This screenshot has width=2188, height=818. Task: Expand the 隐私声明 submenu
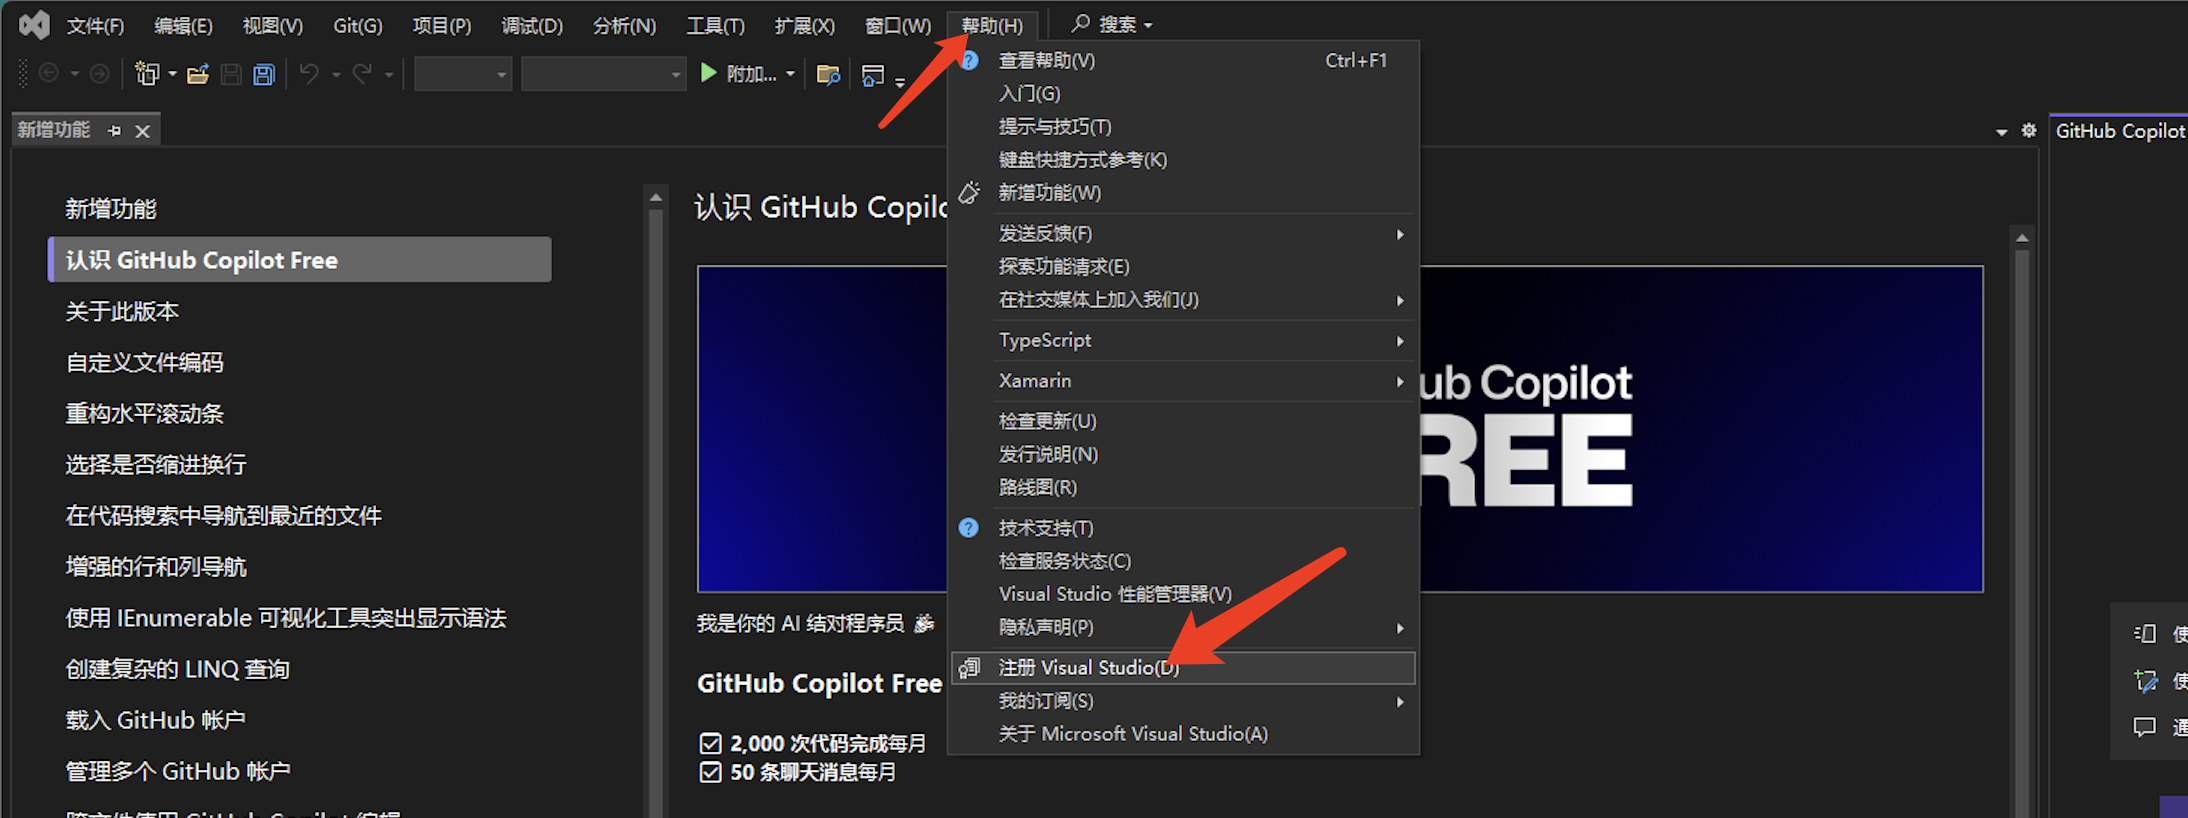pyautogui.click(x=1400, y=628)
